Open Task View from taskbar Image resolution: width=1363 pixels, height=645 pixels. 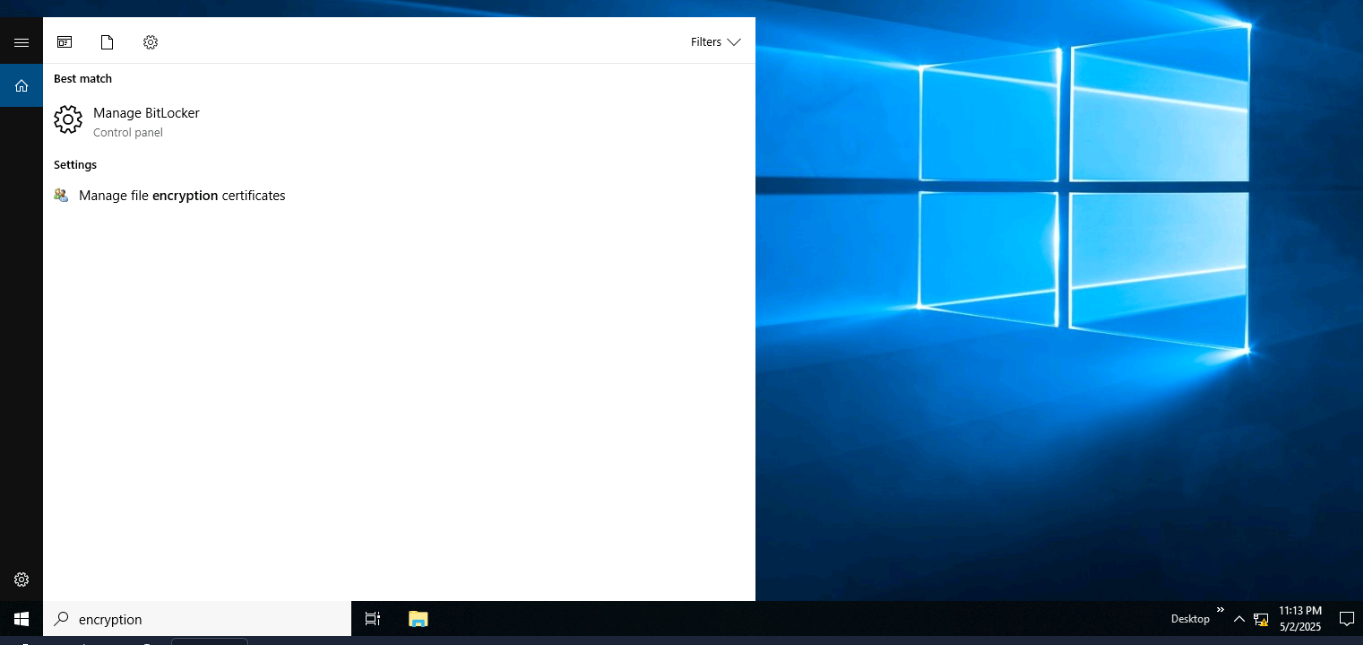tap(372, 619)
